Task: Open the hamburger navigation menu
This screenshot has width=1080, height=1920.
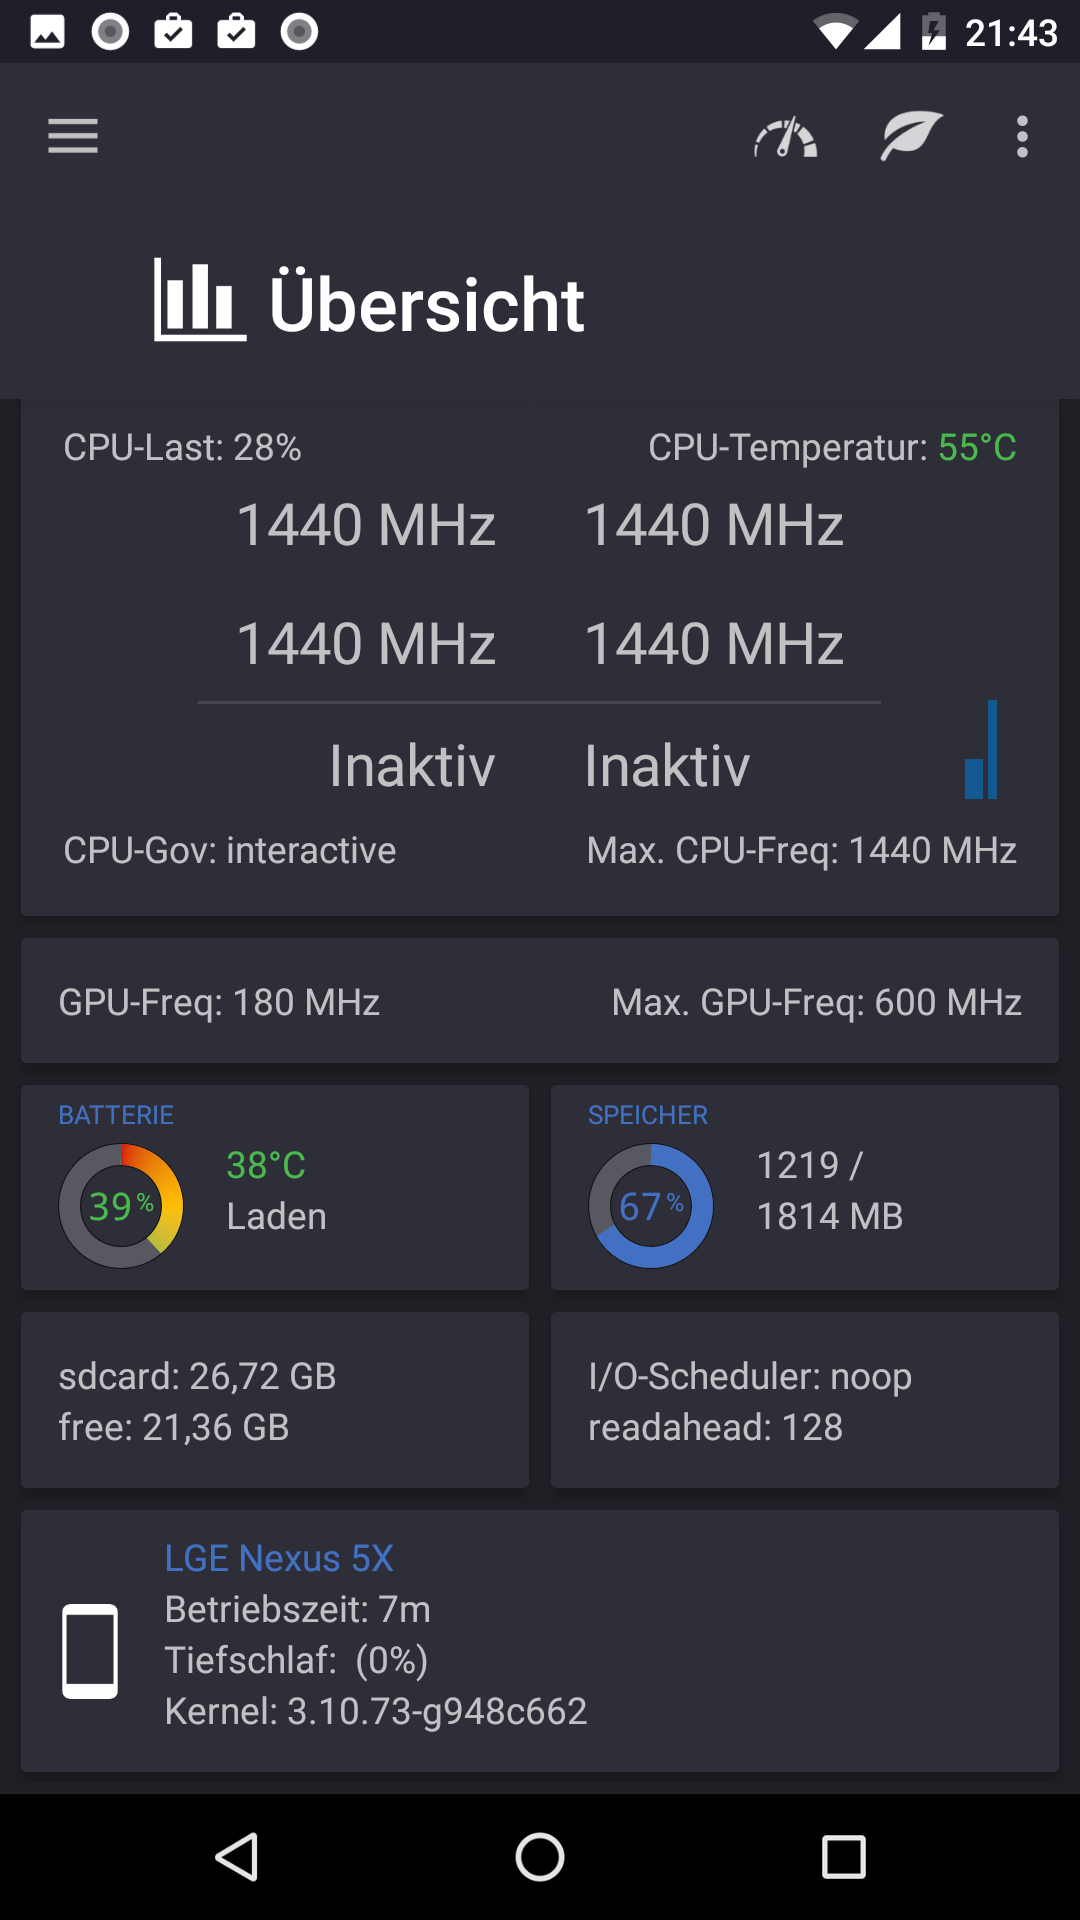Action: pos(73,136)
